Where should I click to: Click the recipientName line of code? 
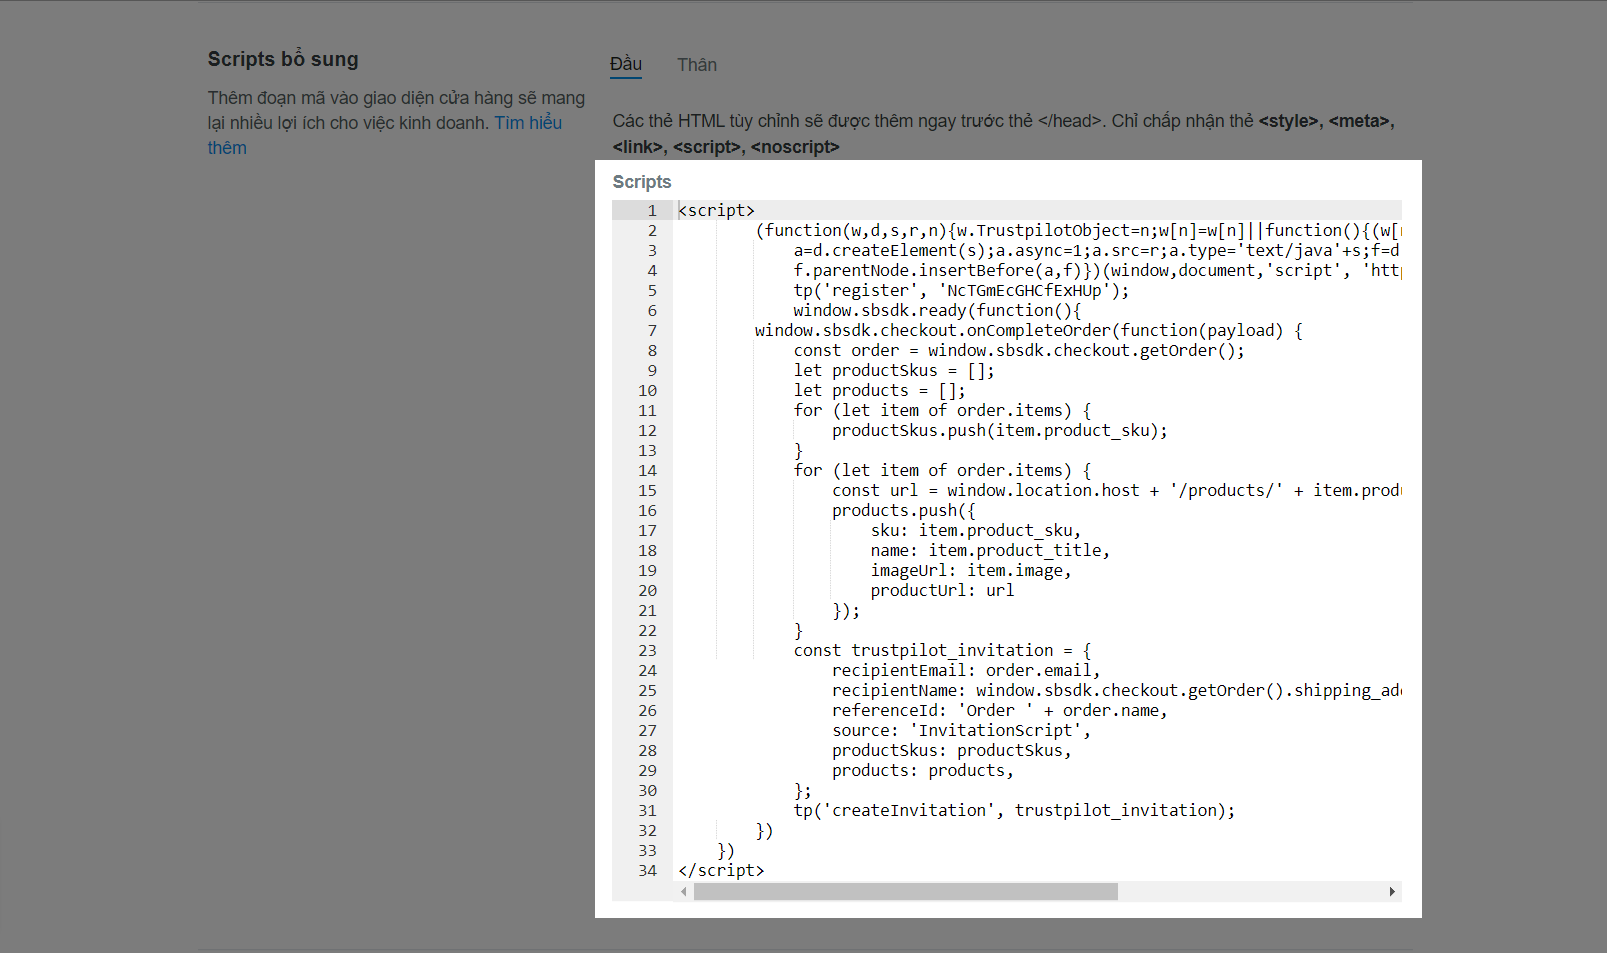click(1117, 690)
